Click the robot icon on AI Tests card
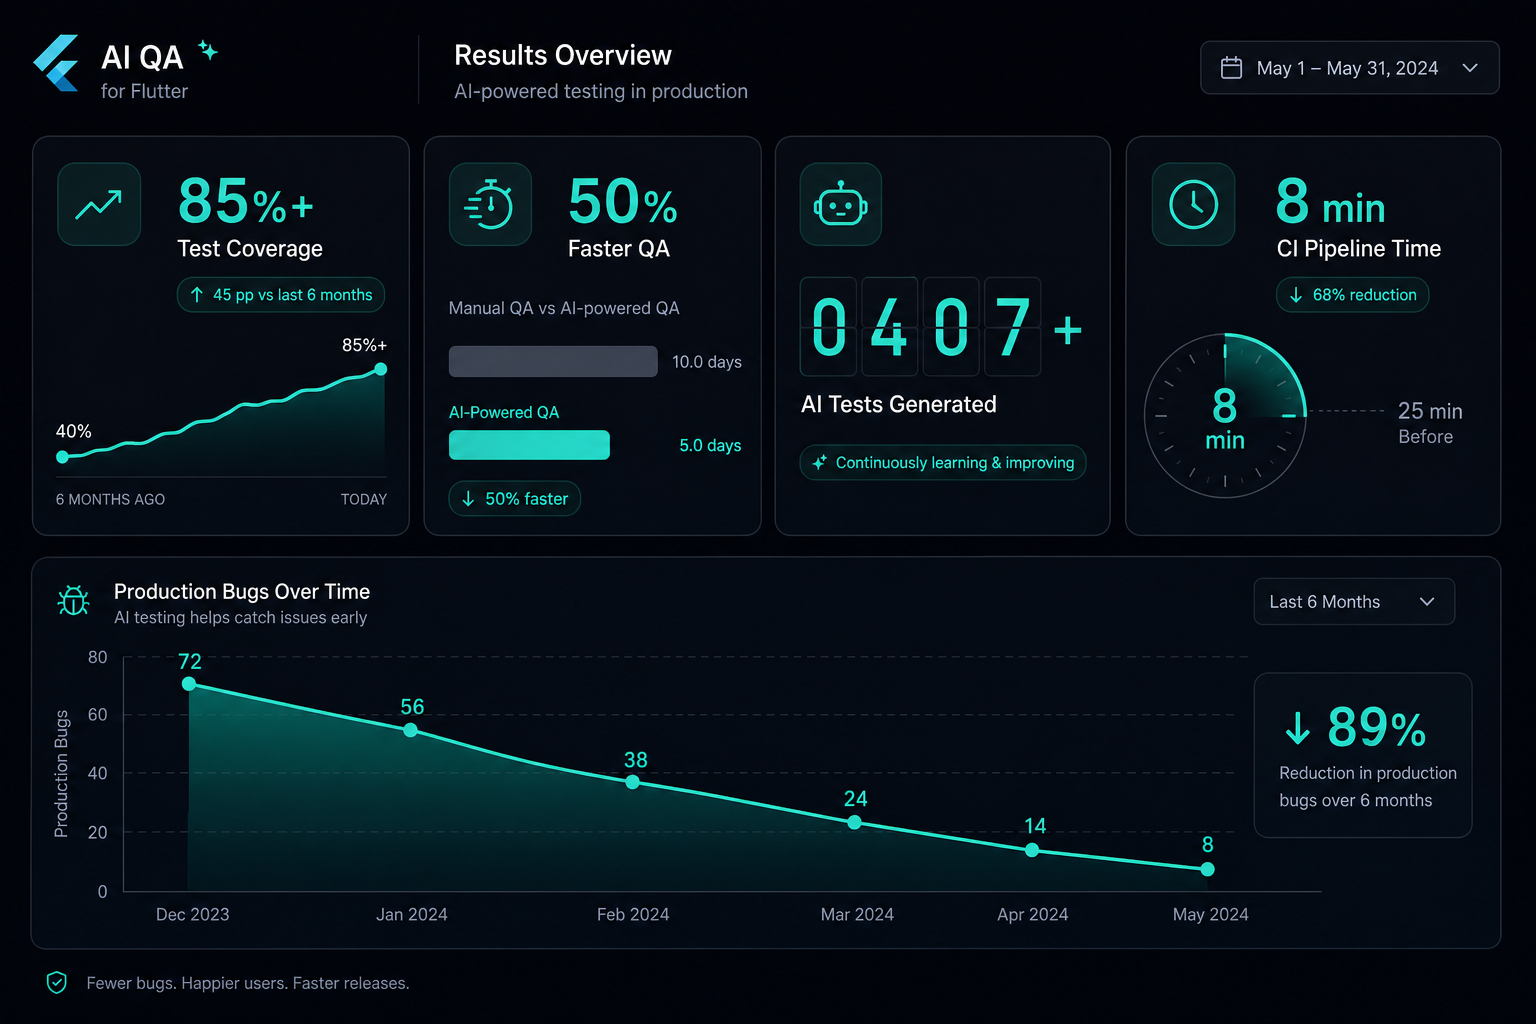Viewport: 1536px width, 1024px height. coord(840,204)
